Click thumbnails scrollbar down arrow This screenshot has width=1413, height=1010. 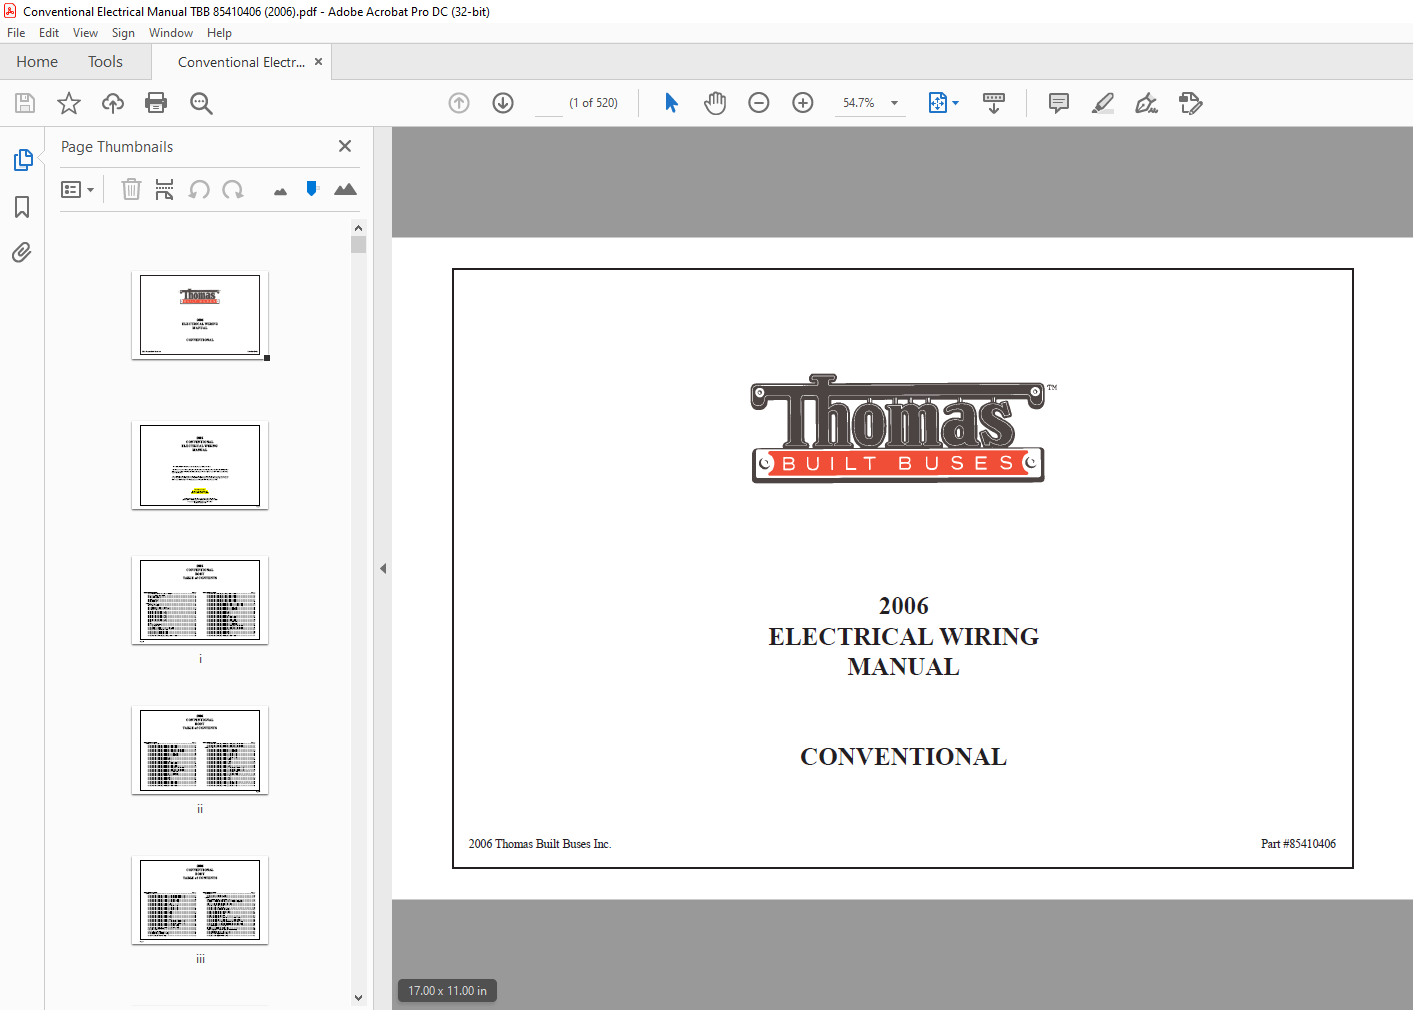pyautogui.click(x=359, y=997)
